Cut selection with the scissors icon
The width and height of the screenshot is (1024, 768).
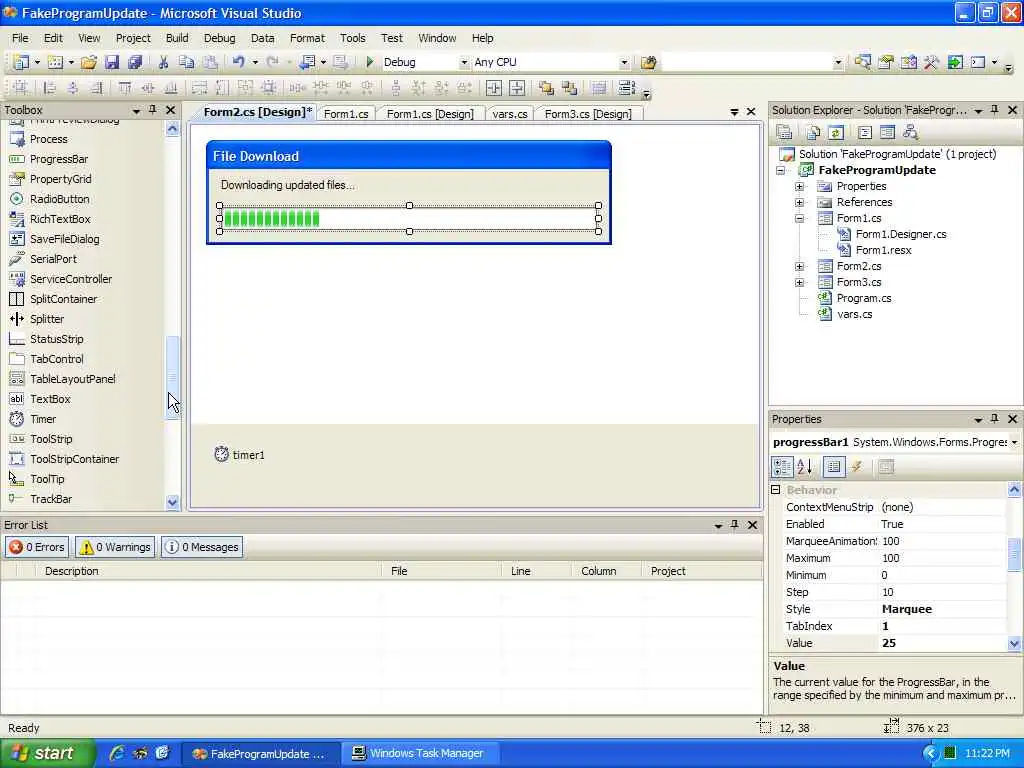[163, 62]
